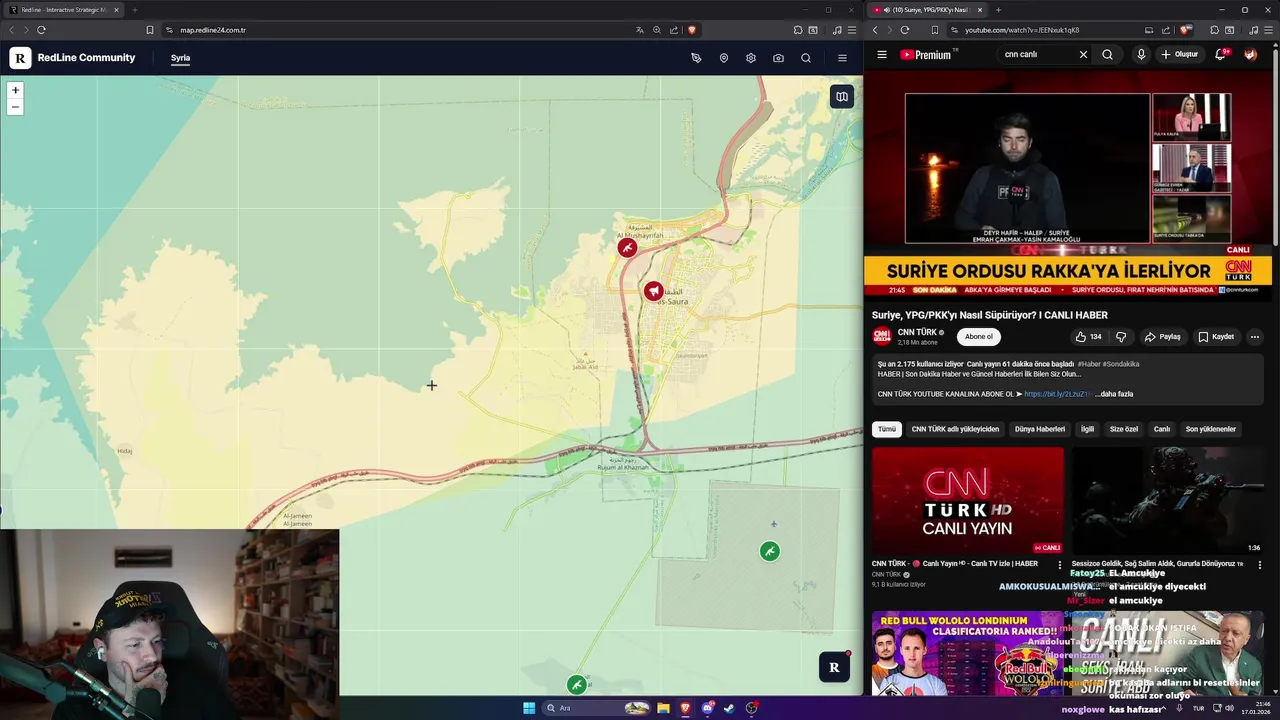Subscribe with the Abone ol button

979,337
